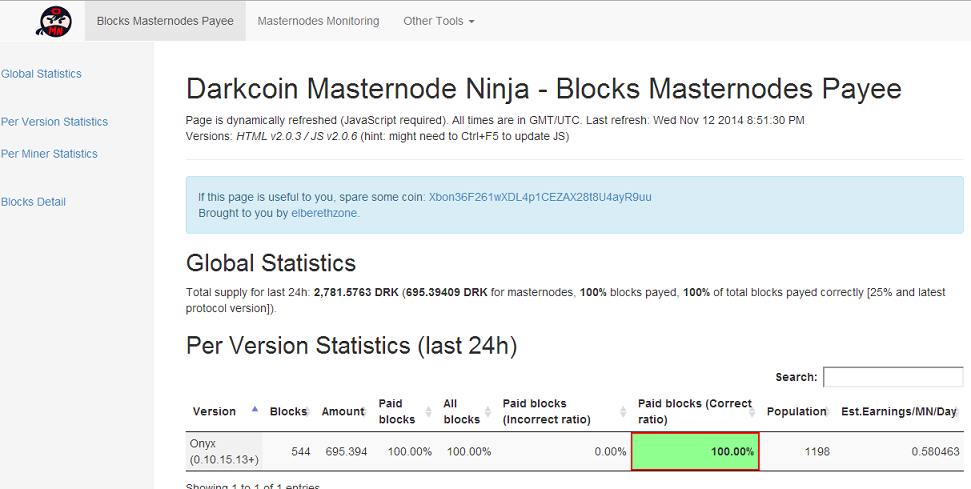Jump to Per Miner Statistics link
971x489 pixels.
(49, 154)
